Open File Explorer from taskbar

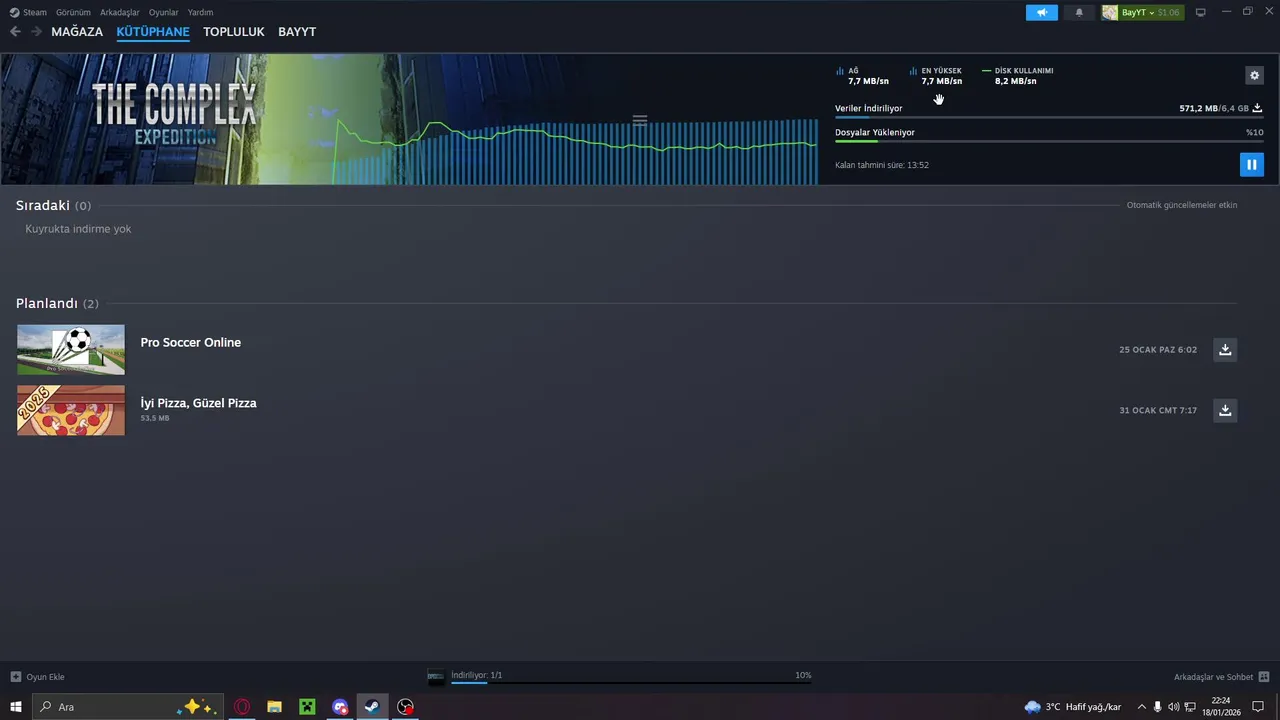coord(274,707)
